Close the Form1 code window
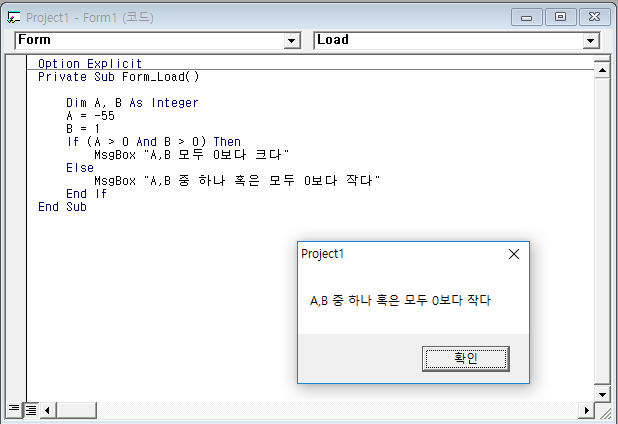 (594, 17)
